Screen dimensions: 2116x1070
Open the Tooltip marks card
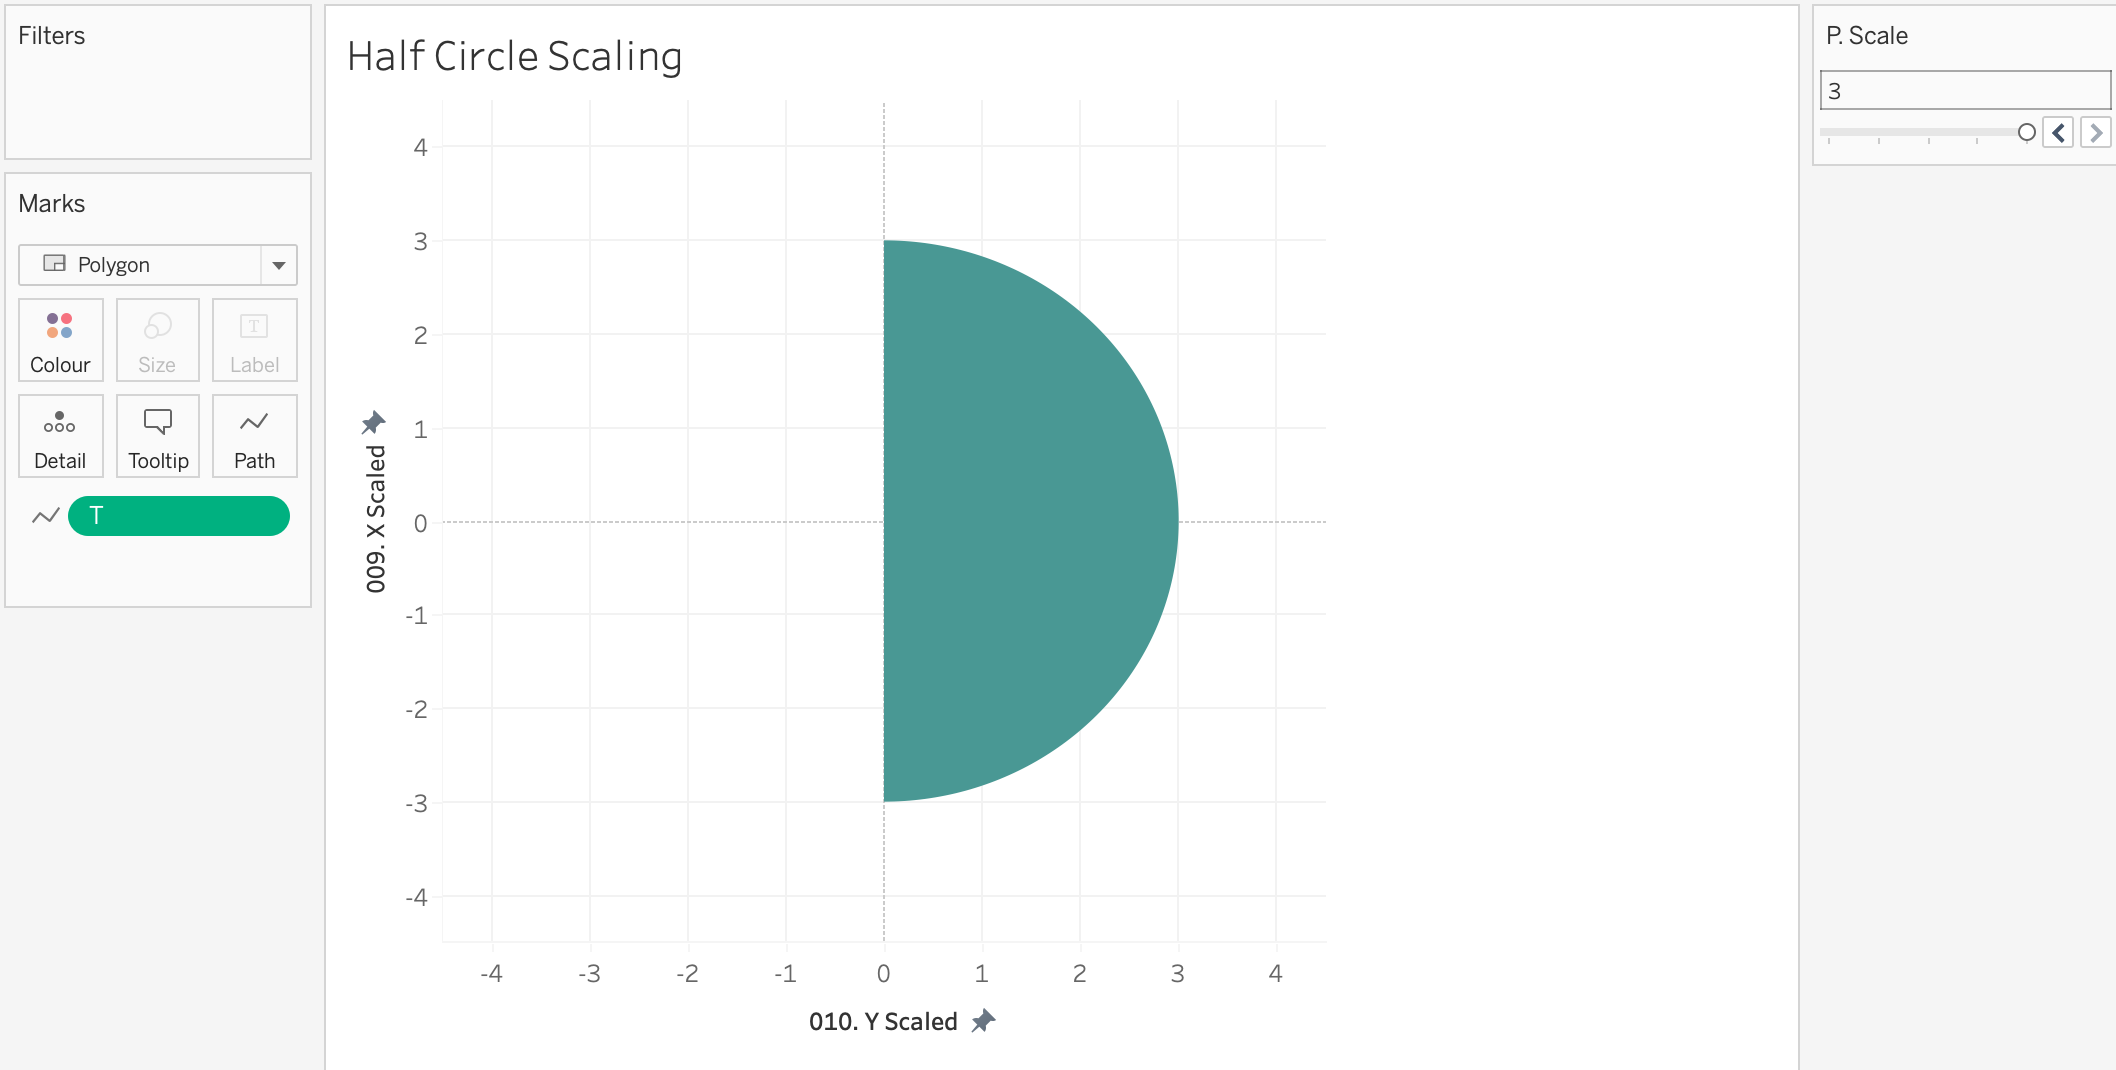pos(157,436)
